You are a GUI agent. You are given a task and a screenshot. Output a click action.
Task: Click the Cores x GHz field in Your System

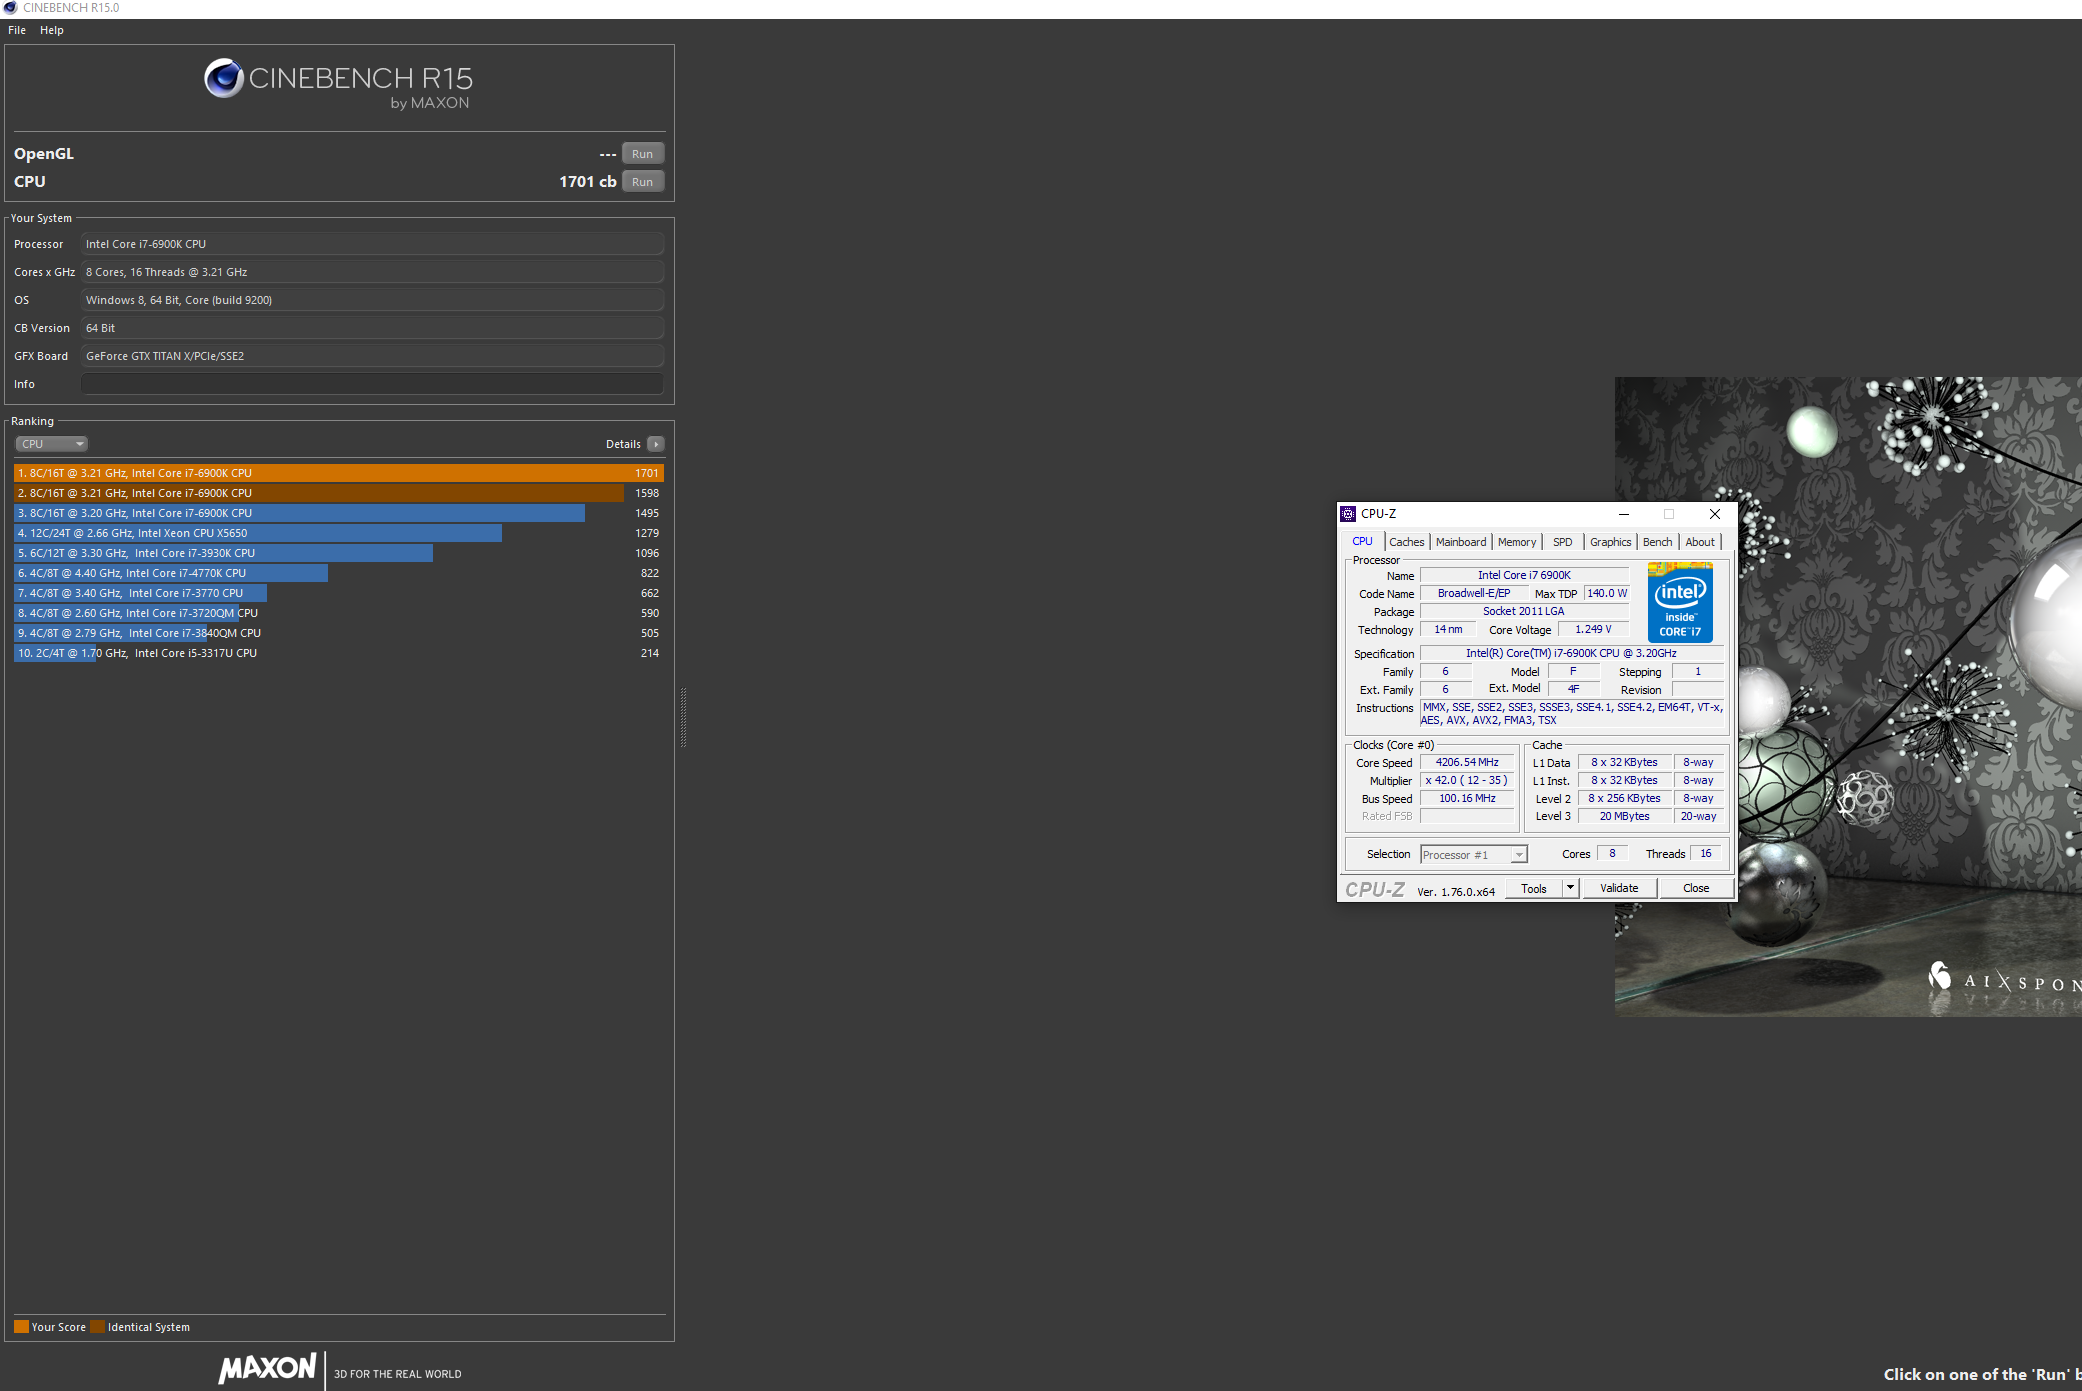(x=372, y=272)
